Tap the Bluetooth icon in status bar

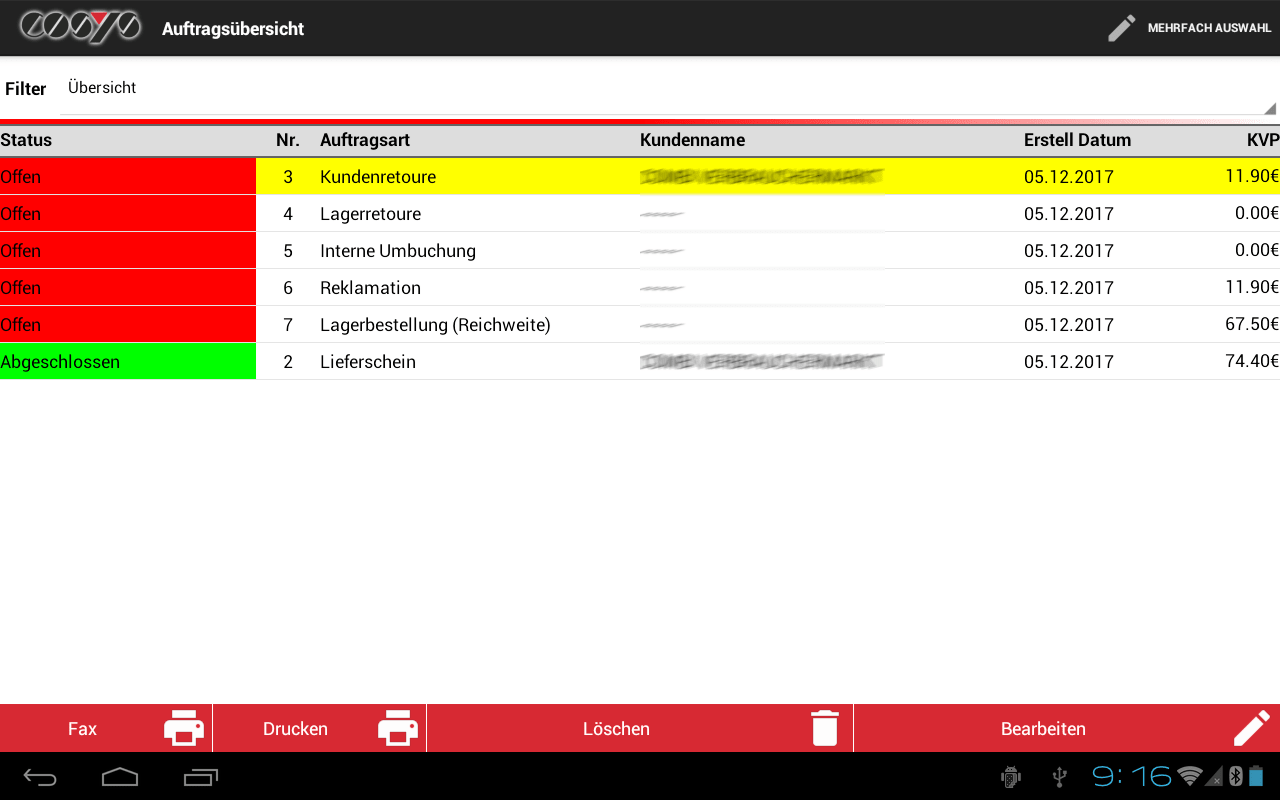point(1235,776)
